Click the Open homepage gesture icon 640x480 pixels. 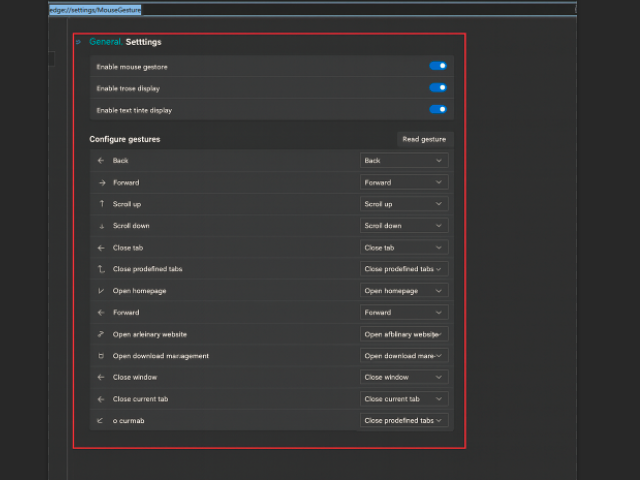[x=101, y=291]
